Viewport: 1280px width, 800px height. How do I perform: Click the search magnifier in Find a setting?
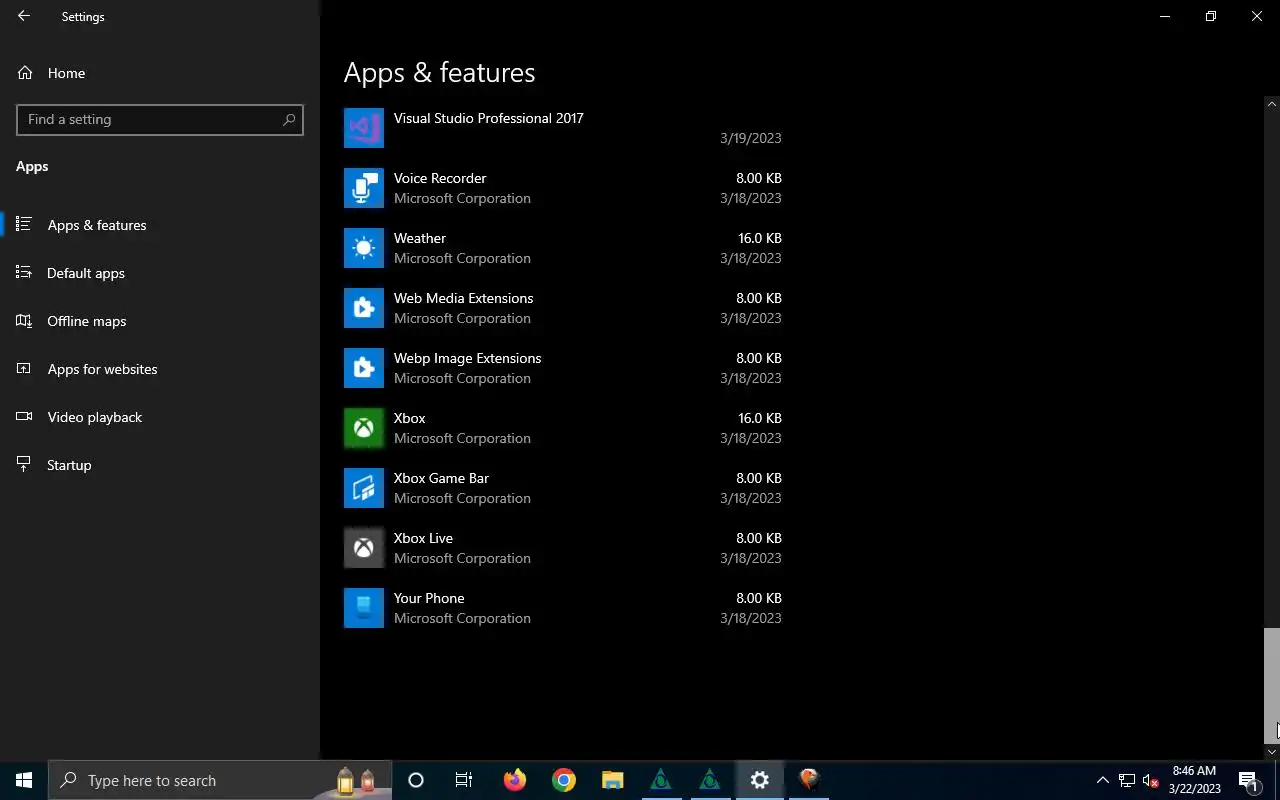pyautogui.click(x=289, y=119)
